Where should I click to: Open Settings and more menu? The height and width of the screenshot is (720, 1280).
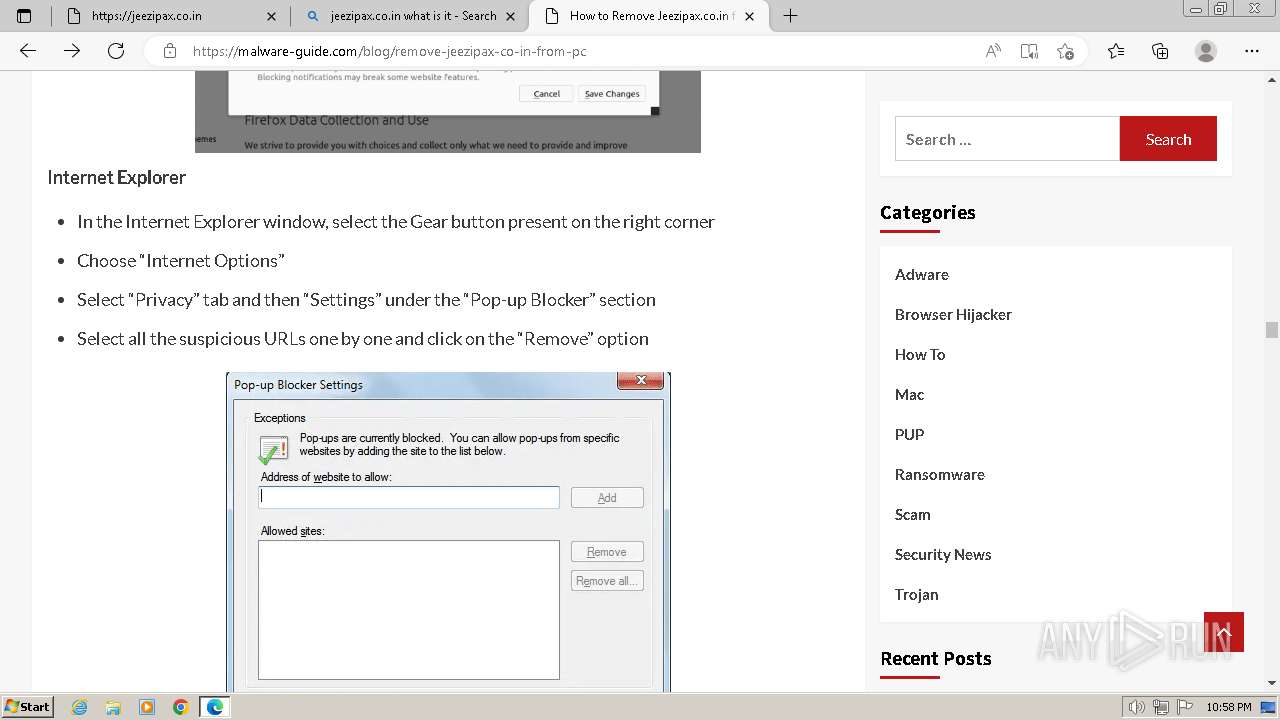(1252, 51)
